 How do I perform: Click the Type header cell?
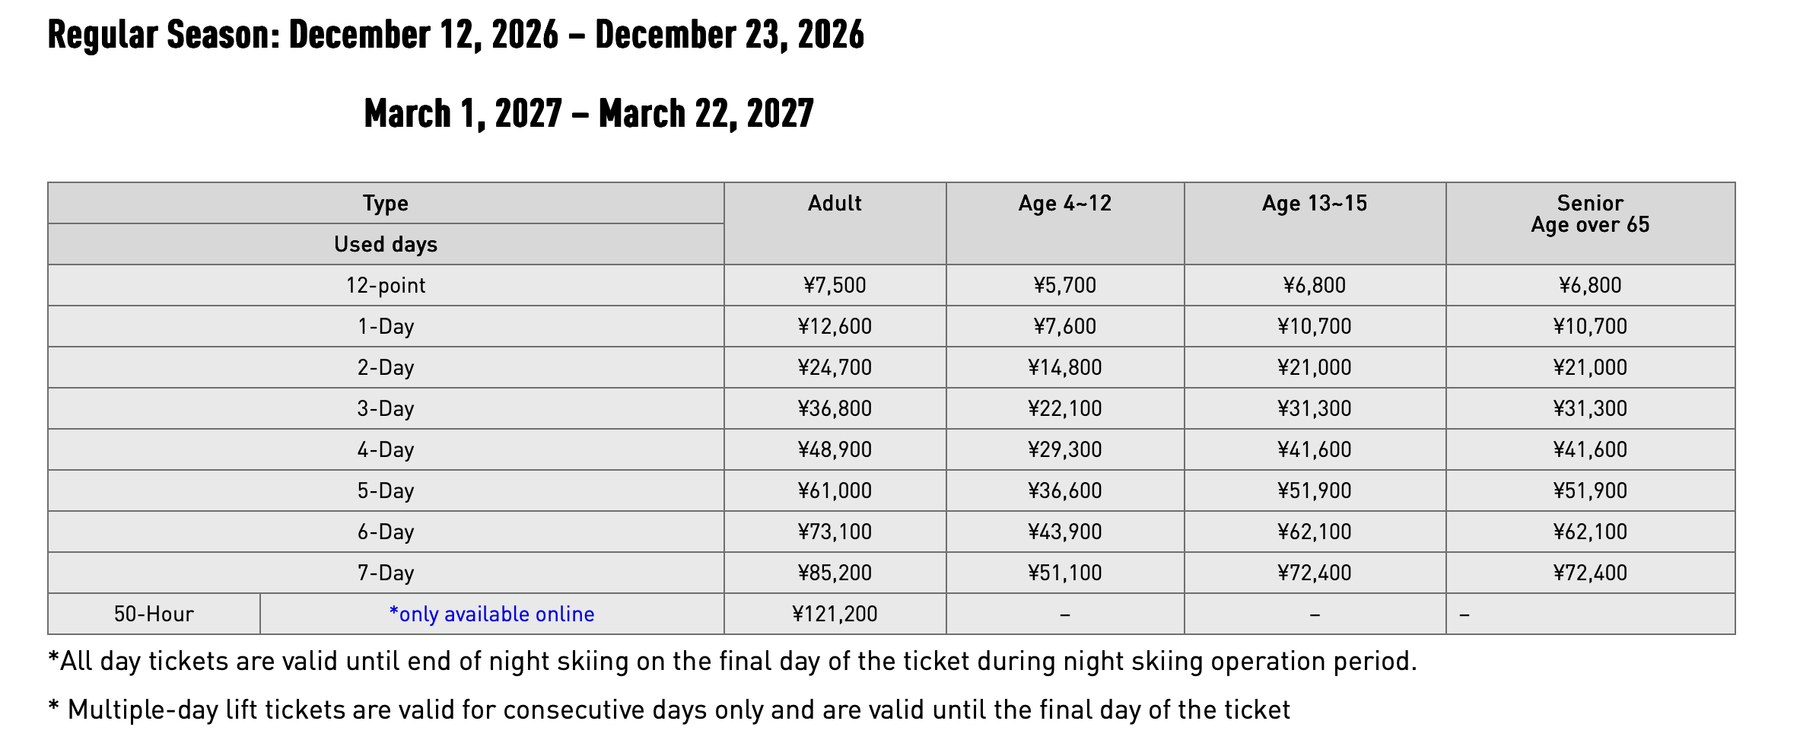(x=385, y=203)
